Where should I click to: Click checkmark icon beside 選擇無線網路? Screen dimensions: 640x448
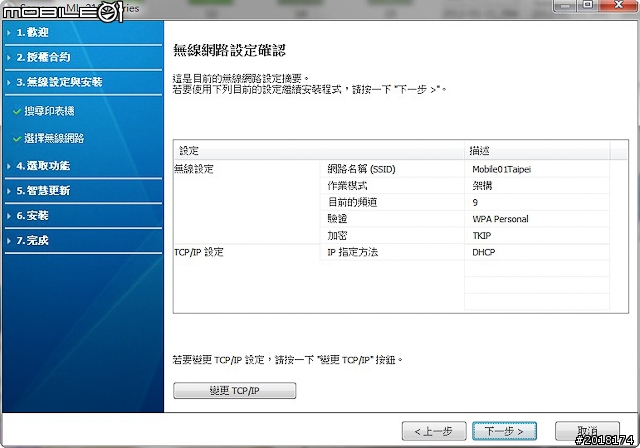click(17, 139)
